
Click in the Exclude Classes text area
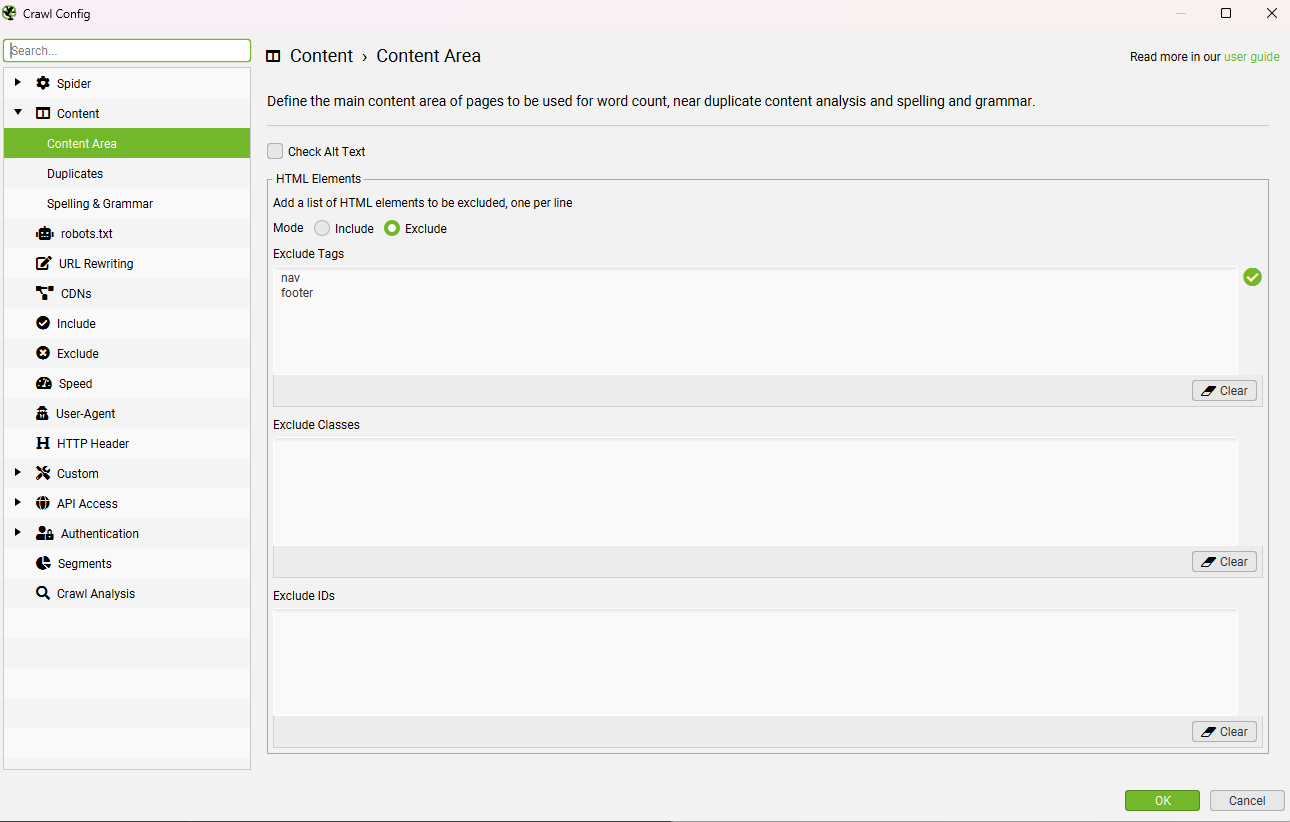pos(755,492)
